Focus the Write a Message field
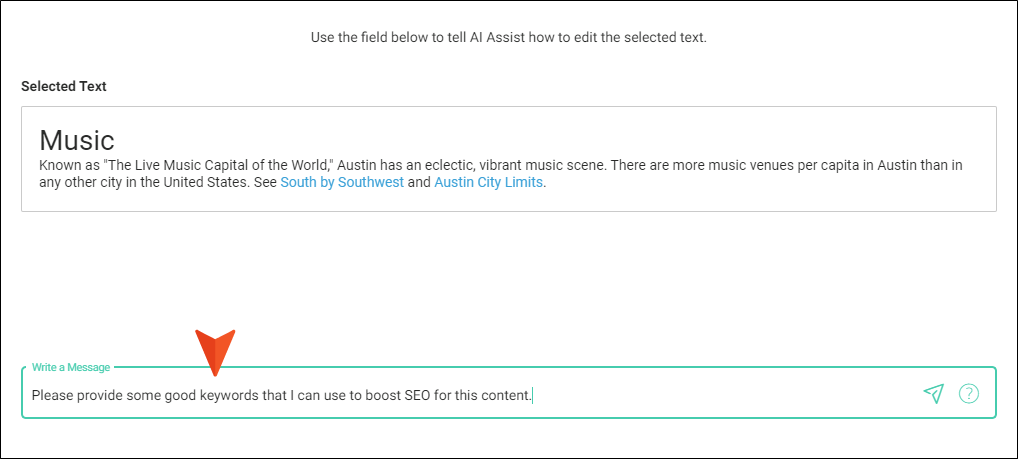 (508, 393)
